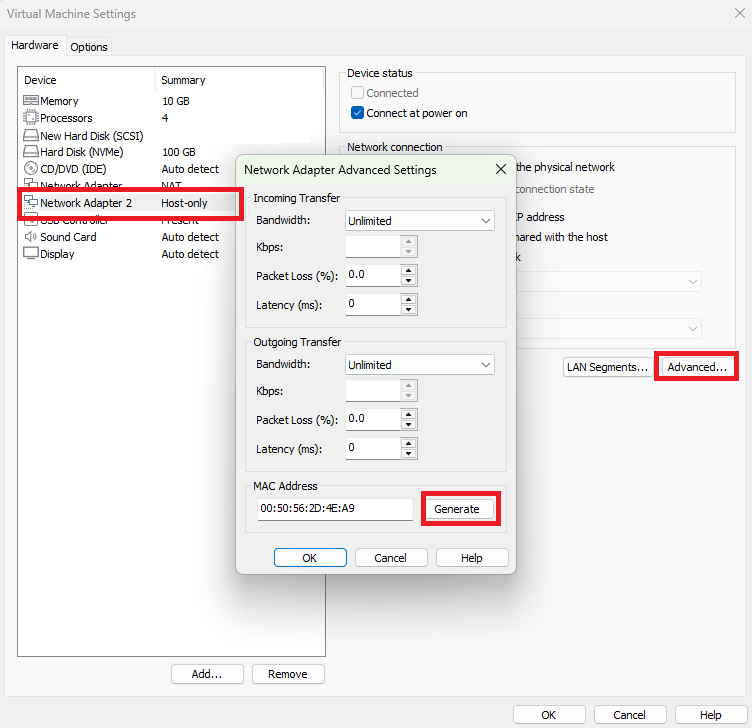Close the Virtual Machine Settings window
Viewport: 752px width, 728px height.
pyautogui.click(x=740, y=13)
